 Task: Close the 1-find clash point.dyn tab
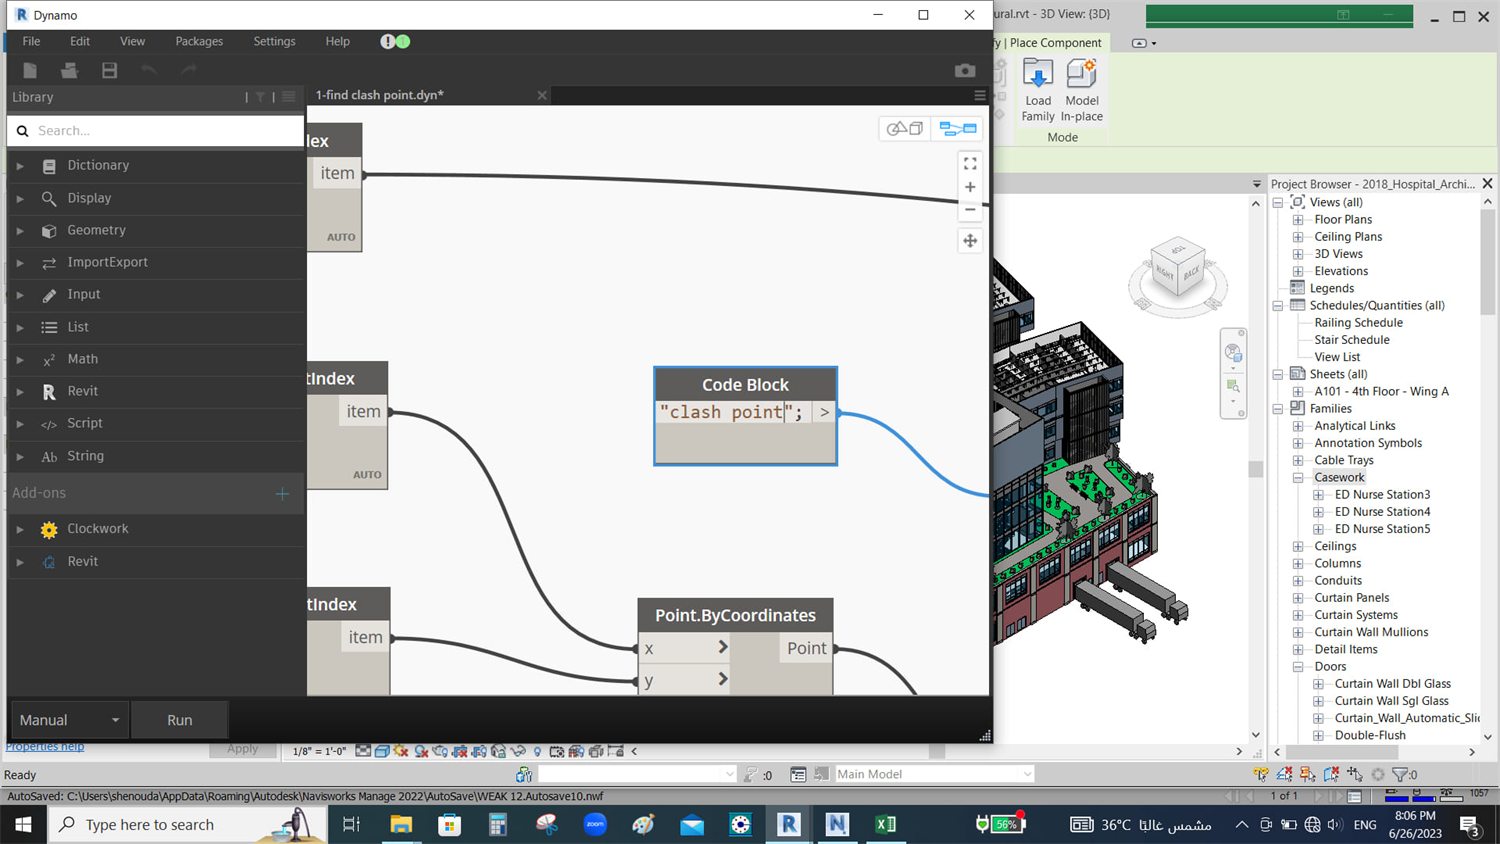tap(542, 95)
